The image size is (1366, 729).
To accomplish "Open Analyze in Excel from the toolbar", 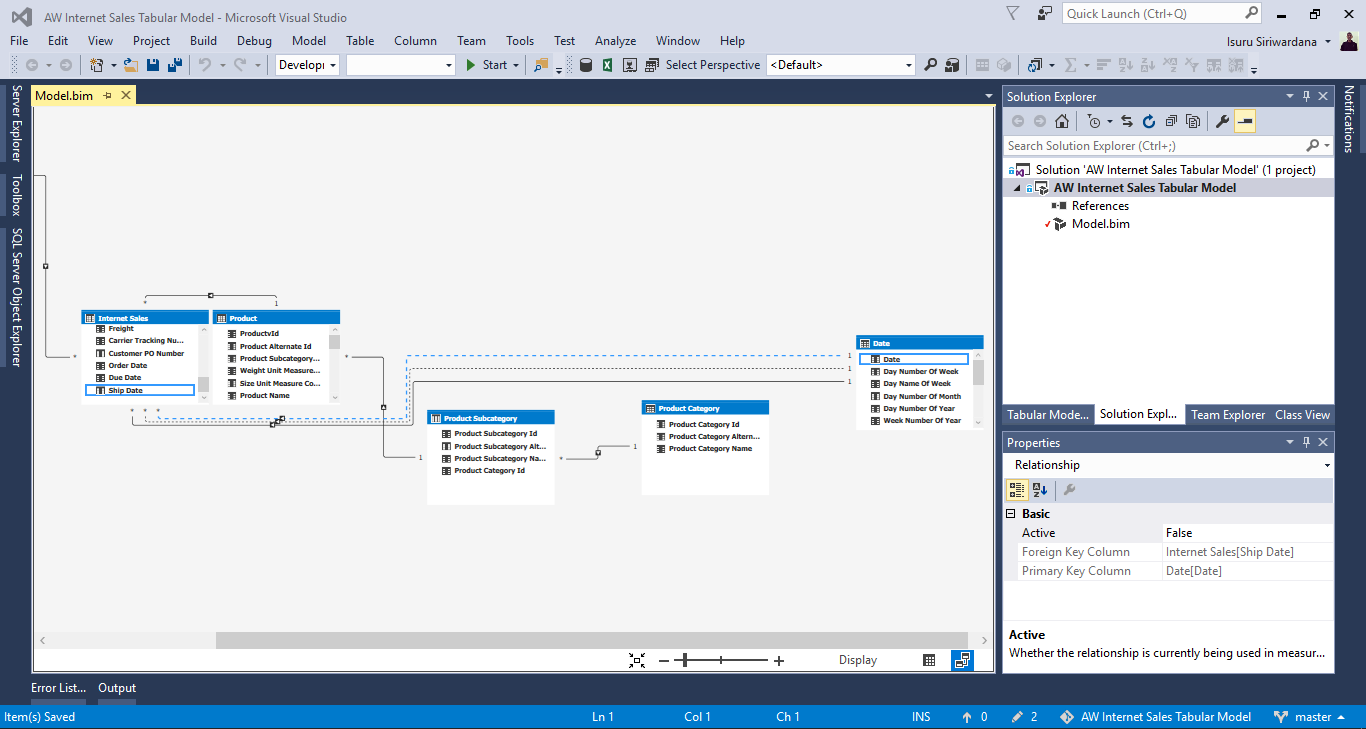I will pyautogui.click(x=607, y=64).
